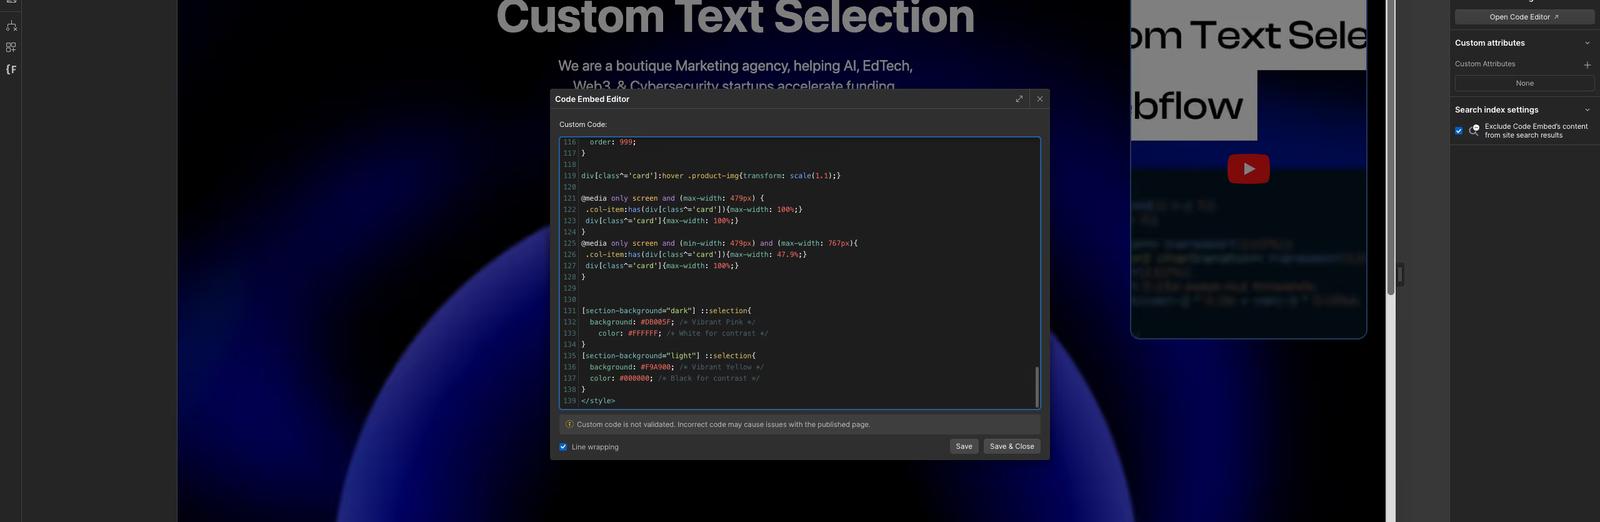
Task: Click the closing </style> tag line
Action: coord(598,401)
